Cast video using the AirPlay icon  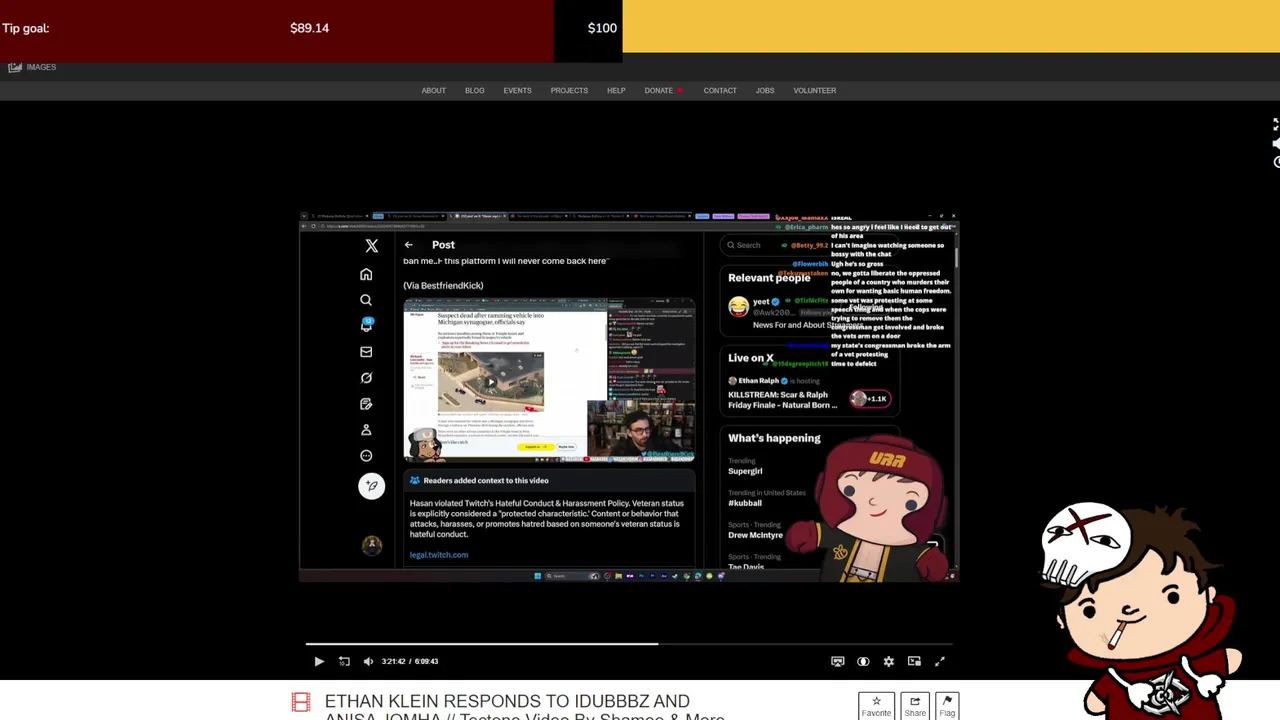coord(838,661)
